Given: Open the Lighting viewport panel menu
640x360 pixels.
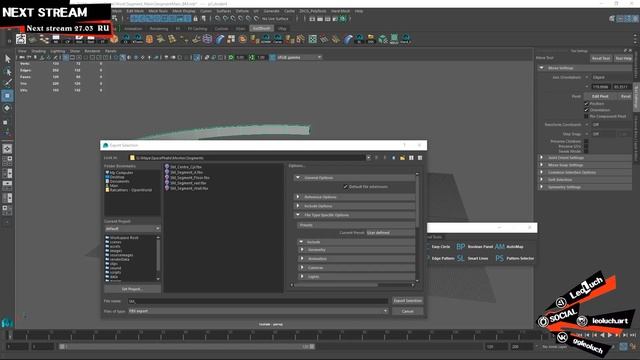Looking at the screenshot, I should [58, 51].
